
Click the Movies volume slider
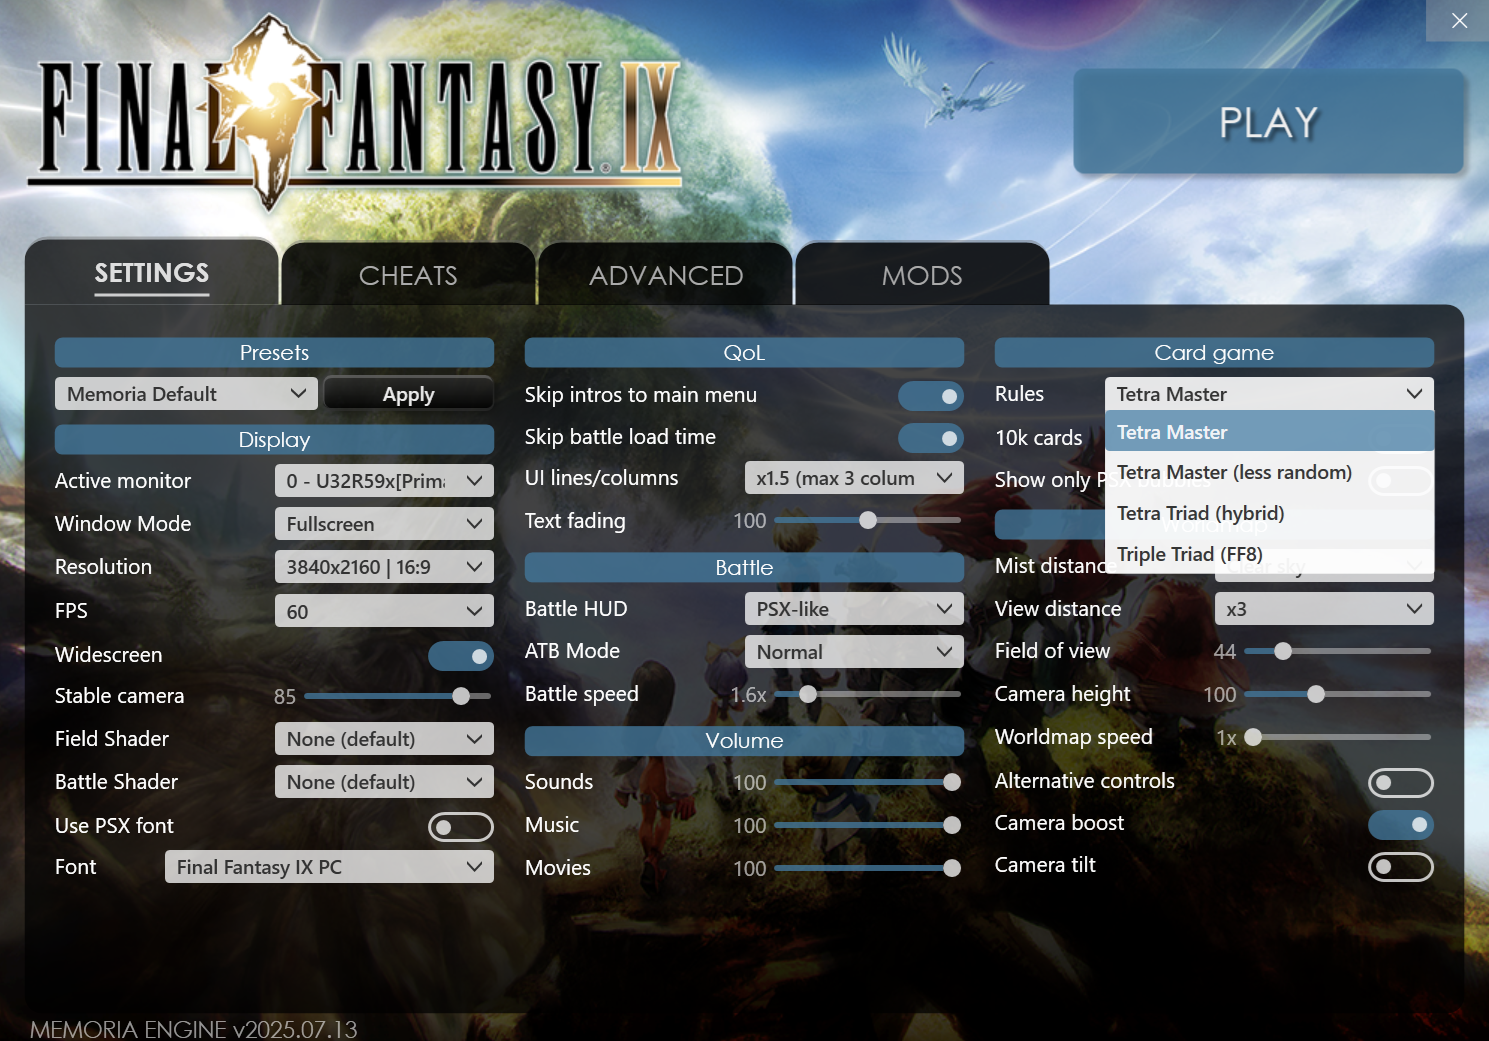pos(867,868)
